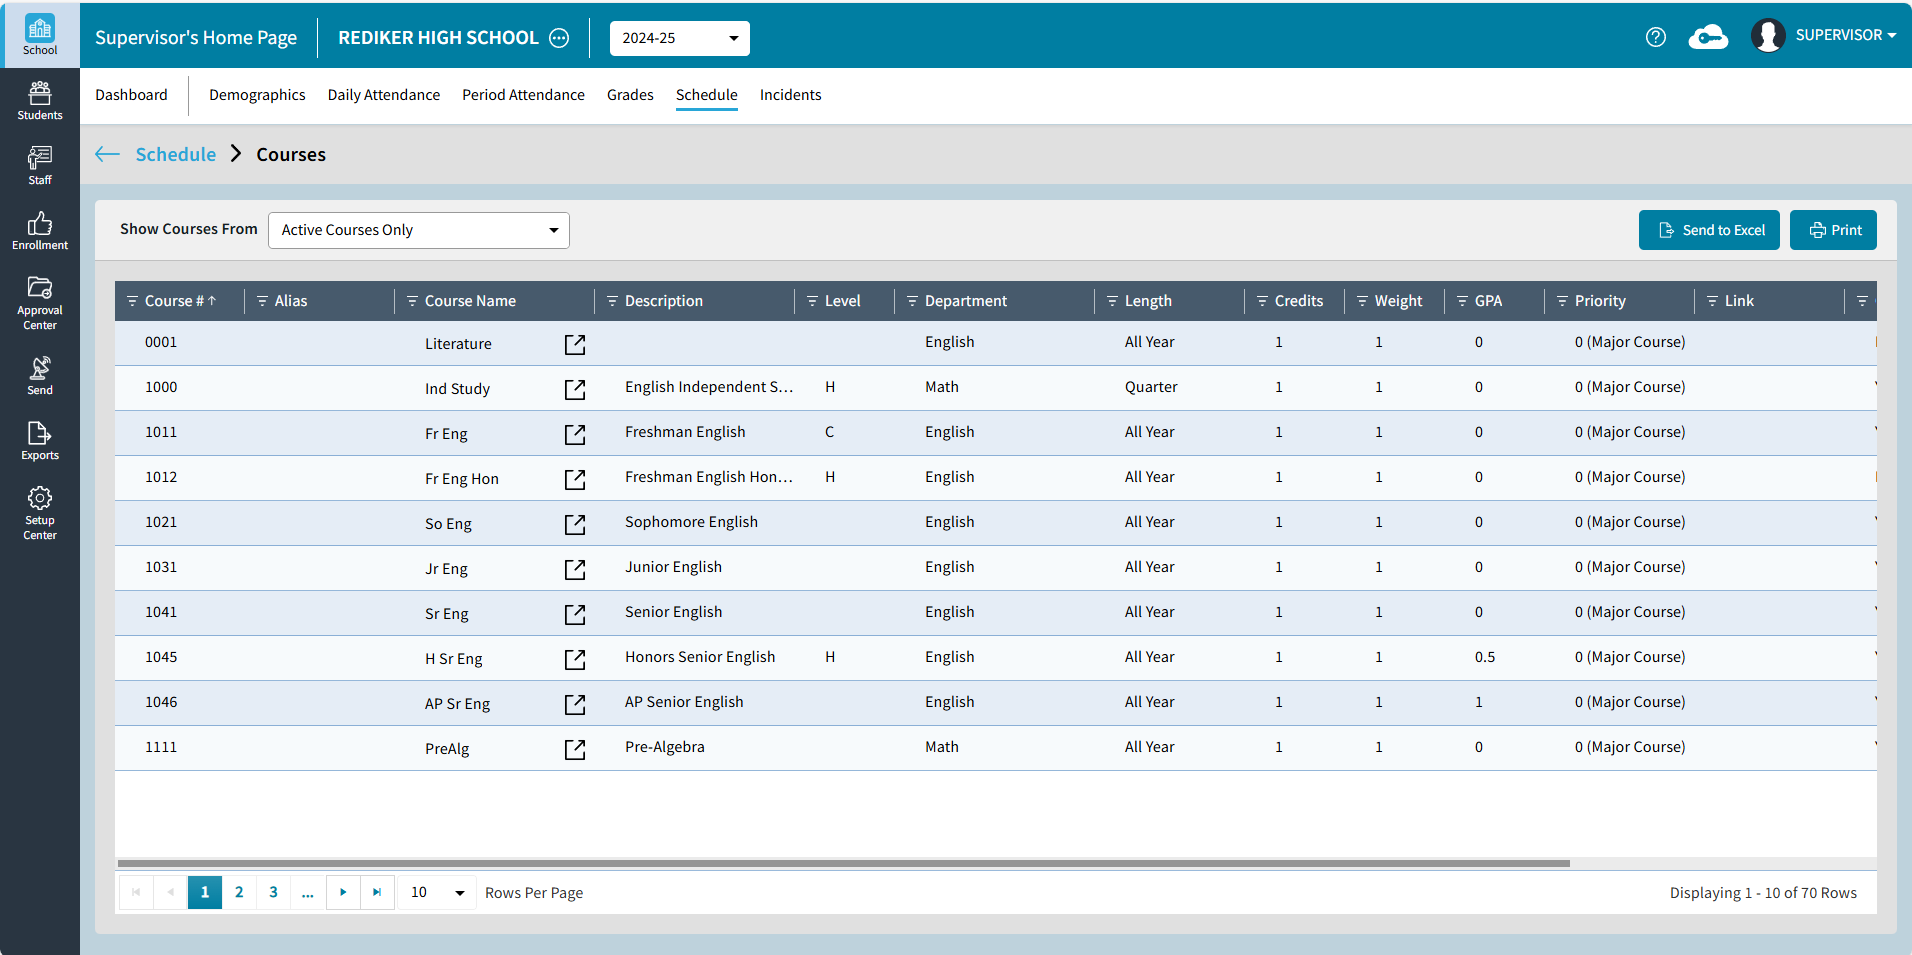Click the back arrow beside Schedule
The width and height of the screenshot is (1912, 955).
[107, 154]
